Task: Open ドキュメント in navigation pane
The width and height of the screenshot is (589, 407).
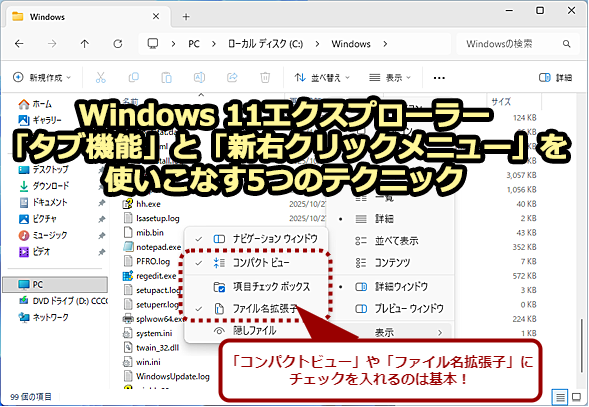Action: click(43, 202)
